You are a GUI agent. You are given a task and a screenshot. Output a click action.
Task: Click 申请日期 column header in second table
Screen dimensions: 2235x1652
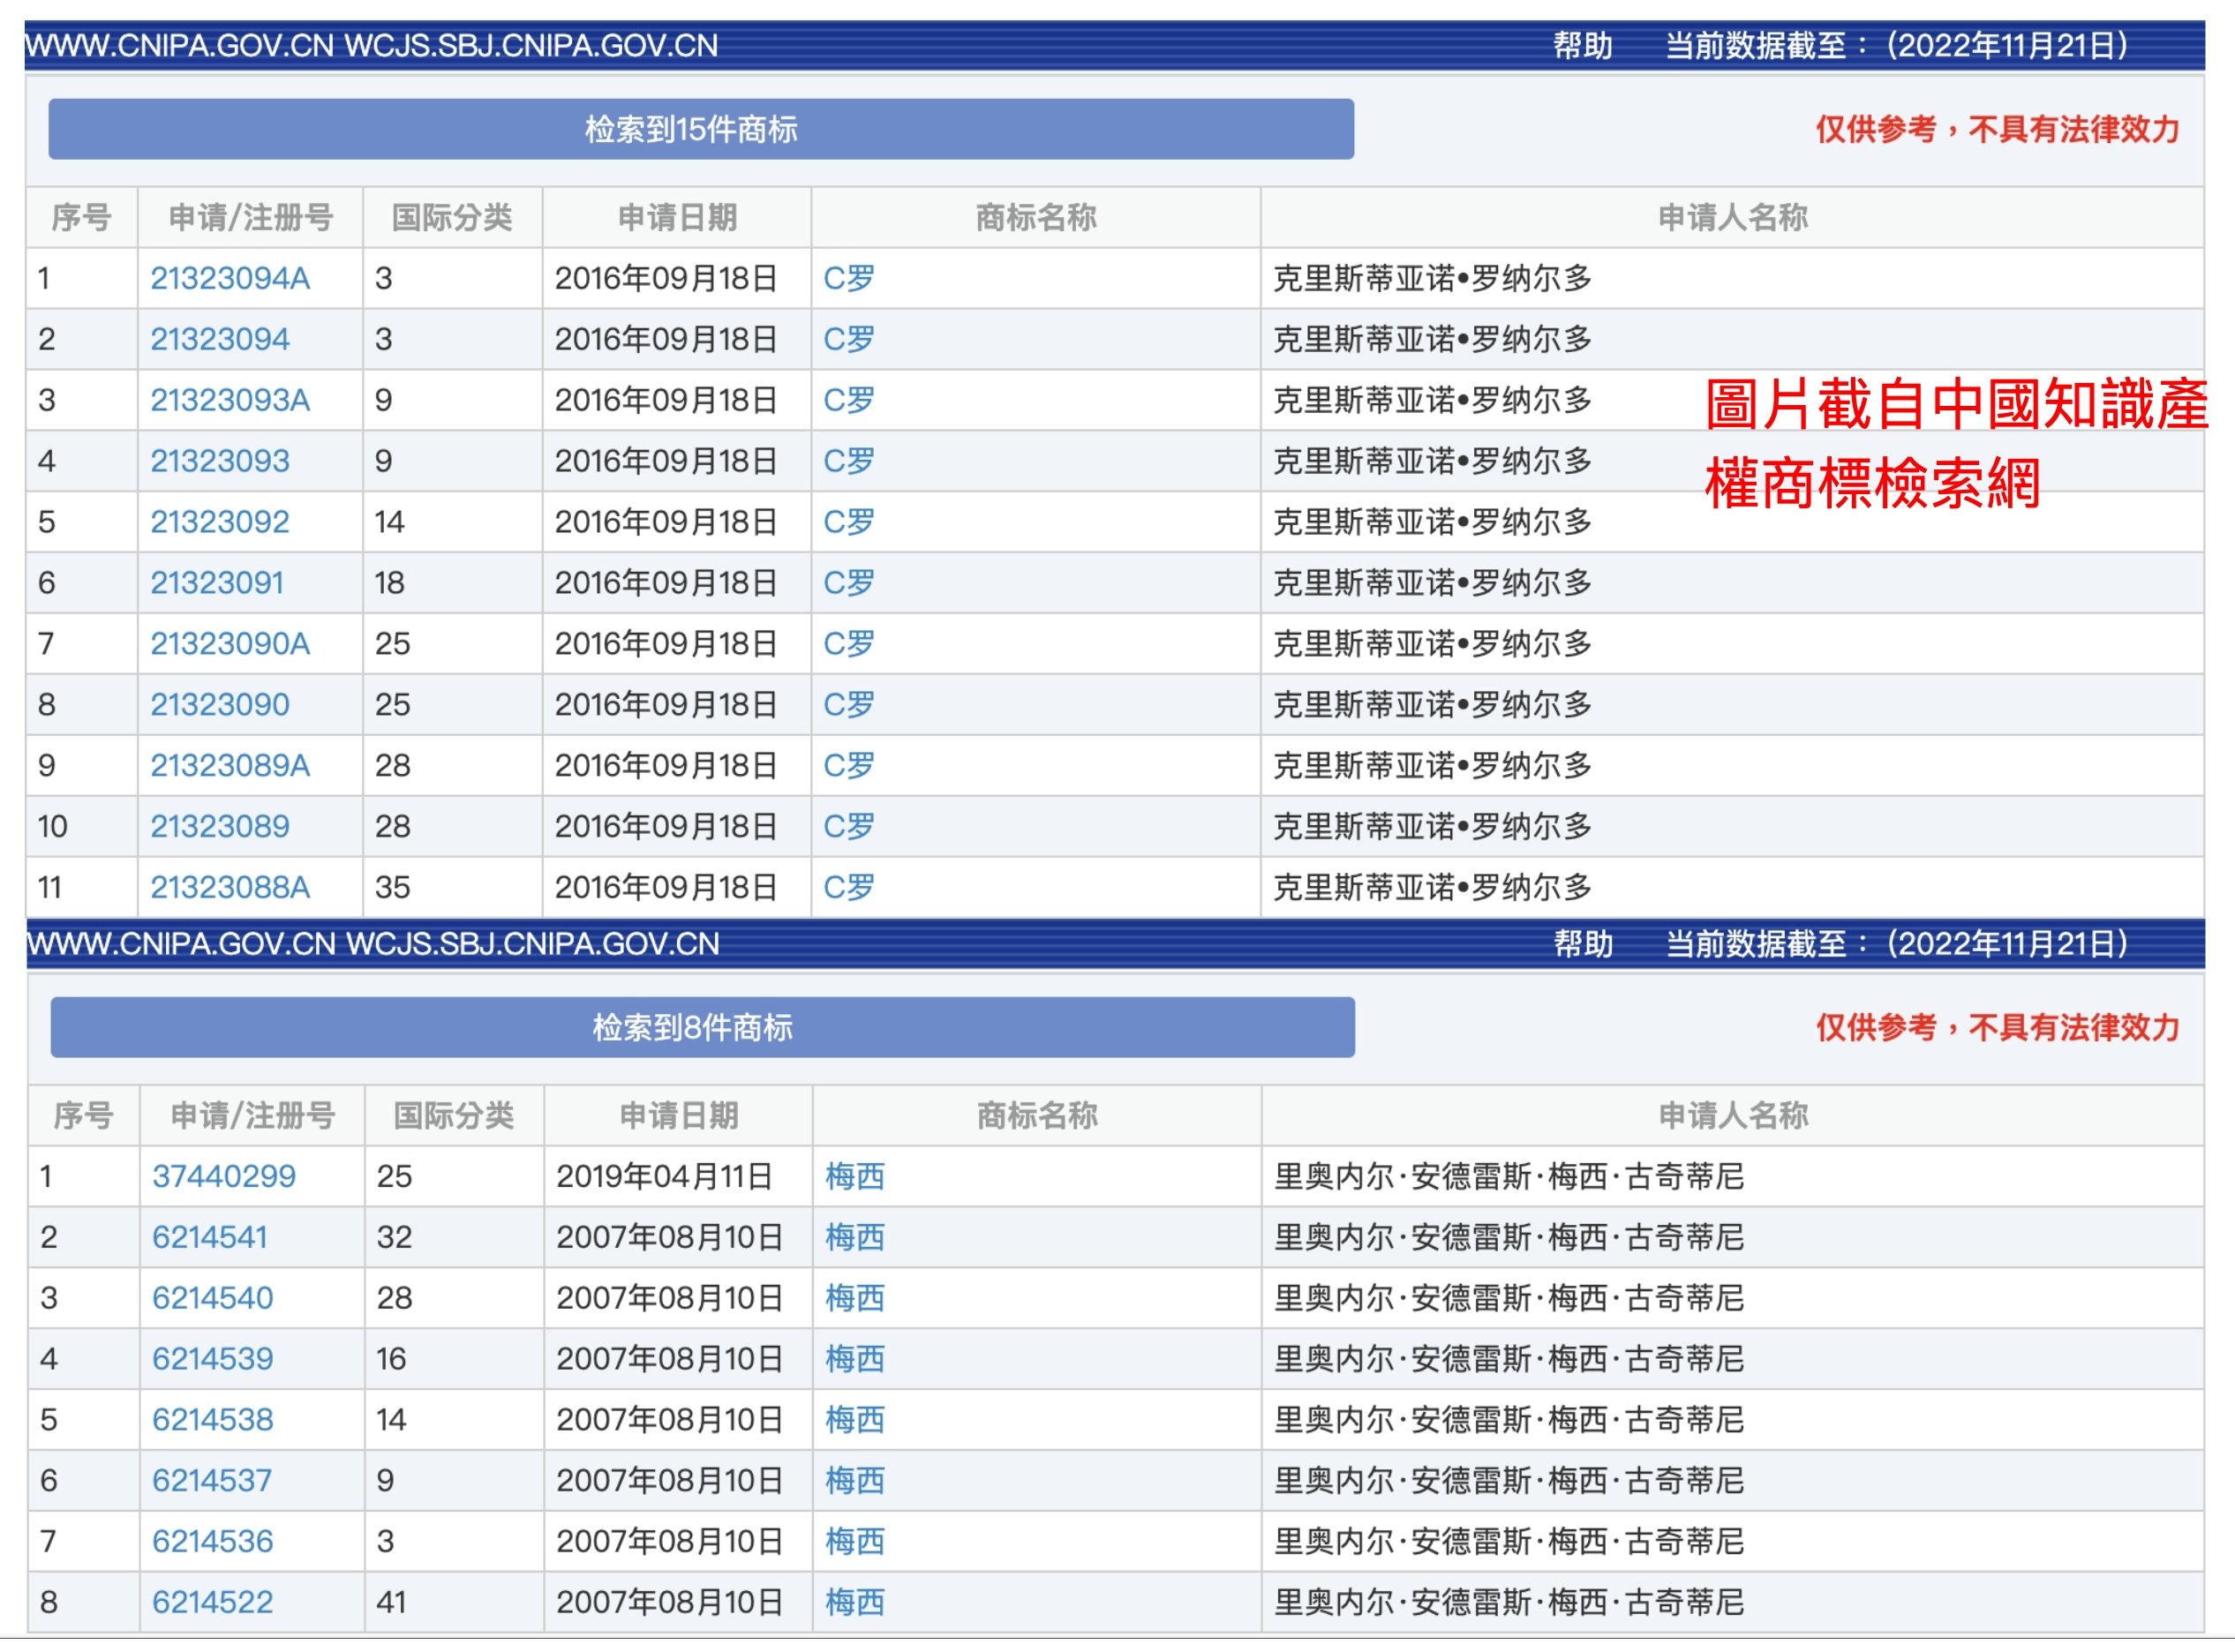click(x=679, y=1115)
